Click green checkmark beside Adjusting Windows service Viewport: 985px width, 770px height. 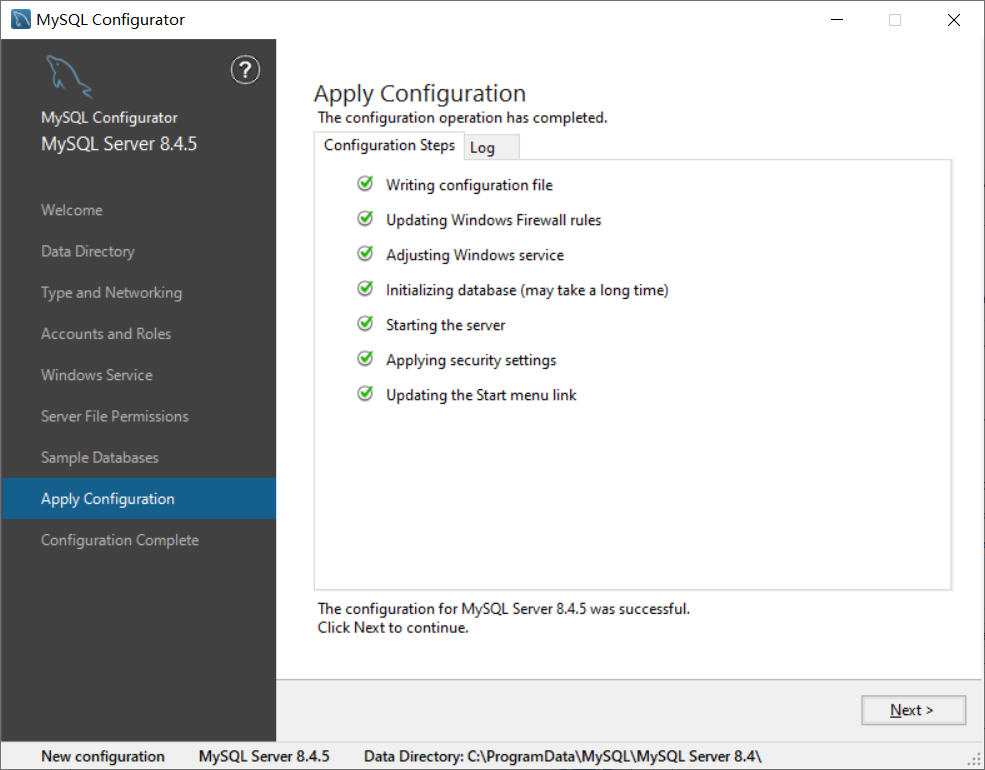365,253
